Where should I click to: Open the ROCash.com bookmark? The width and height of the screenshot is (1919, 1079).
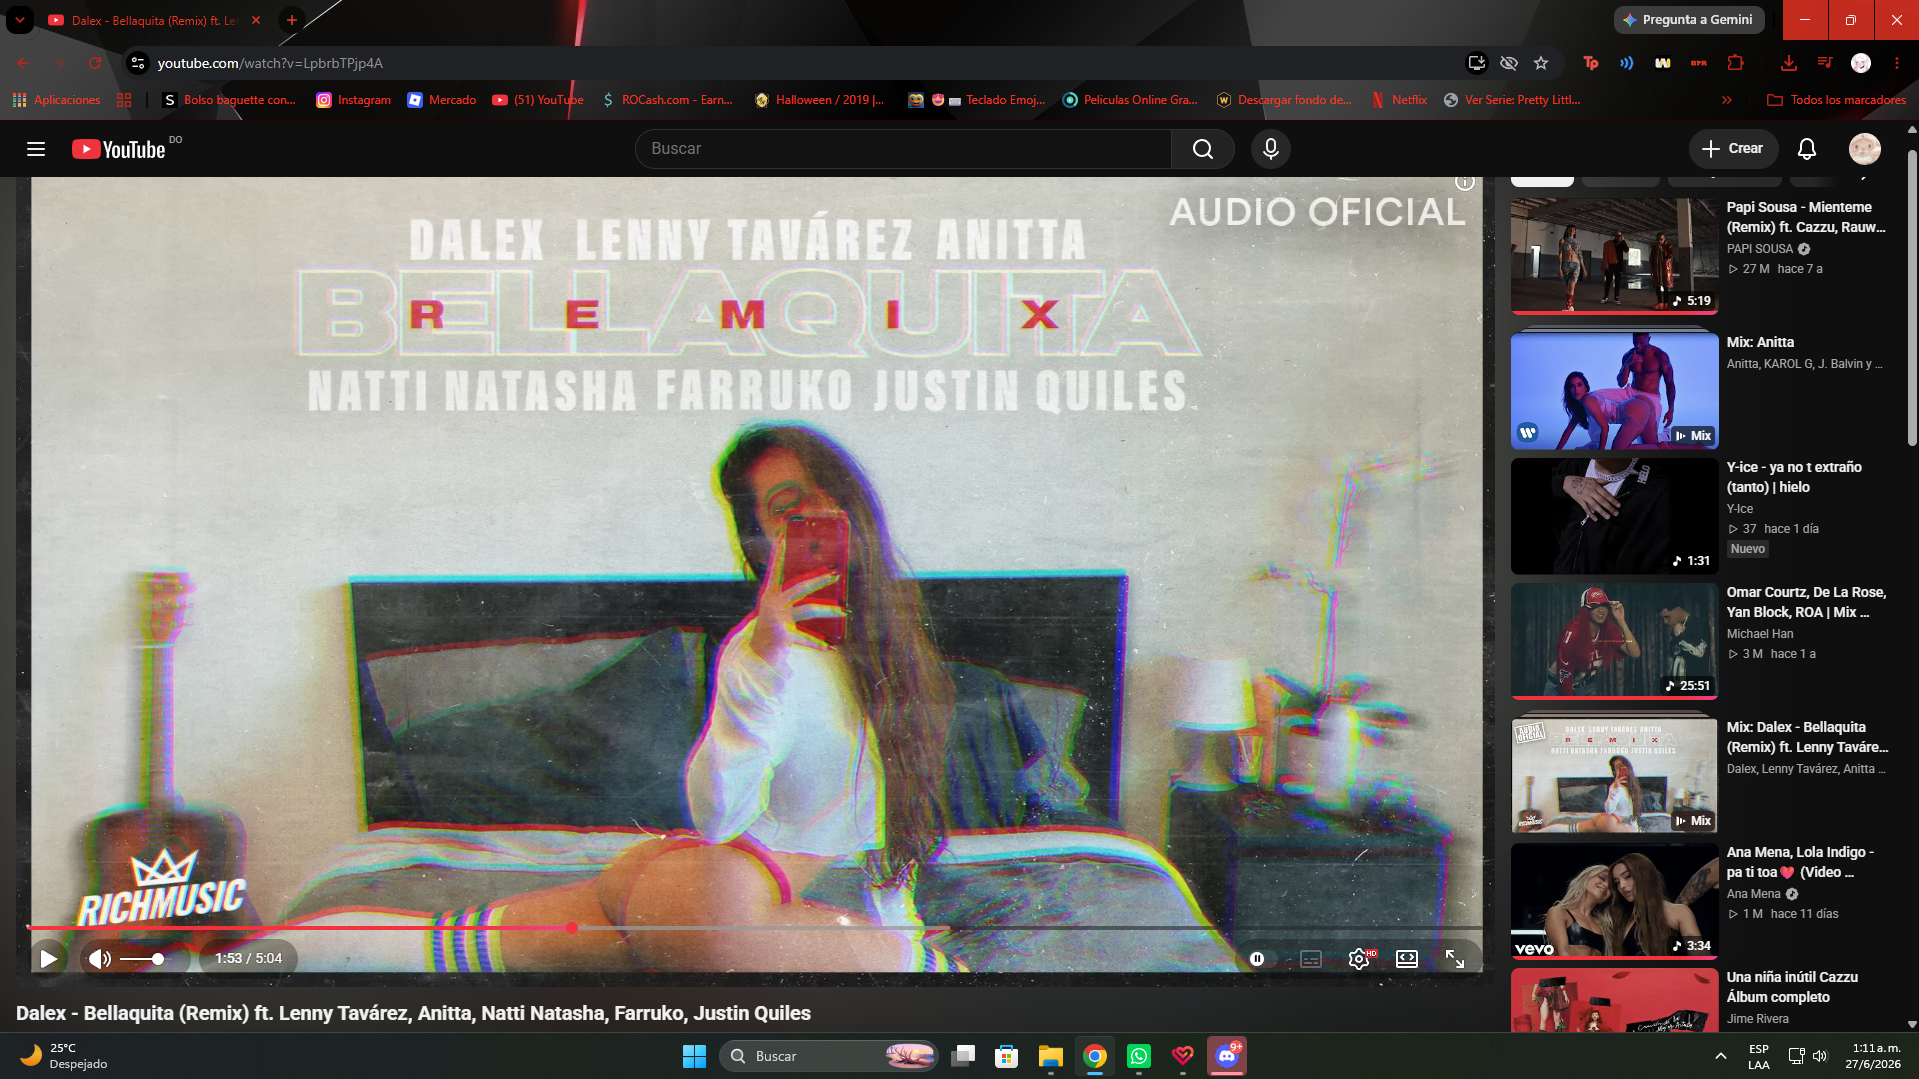[667, 100]
